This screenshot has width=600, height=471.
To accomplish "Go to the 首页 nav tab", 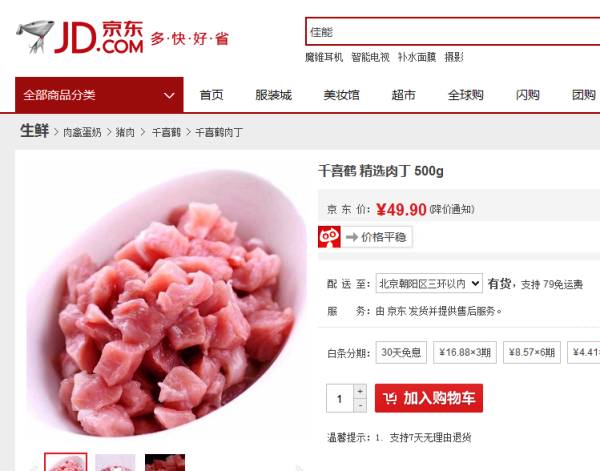I will [x=211, y=95].
